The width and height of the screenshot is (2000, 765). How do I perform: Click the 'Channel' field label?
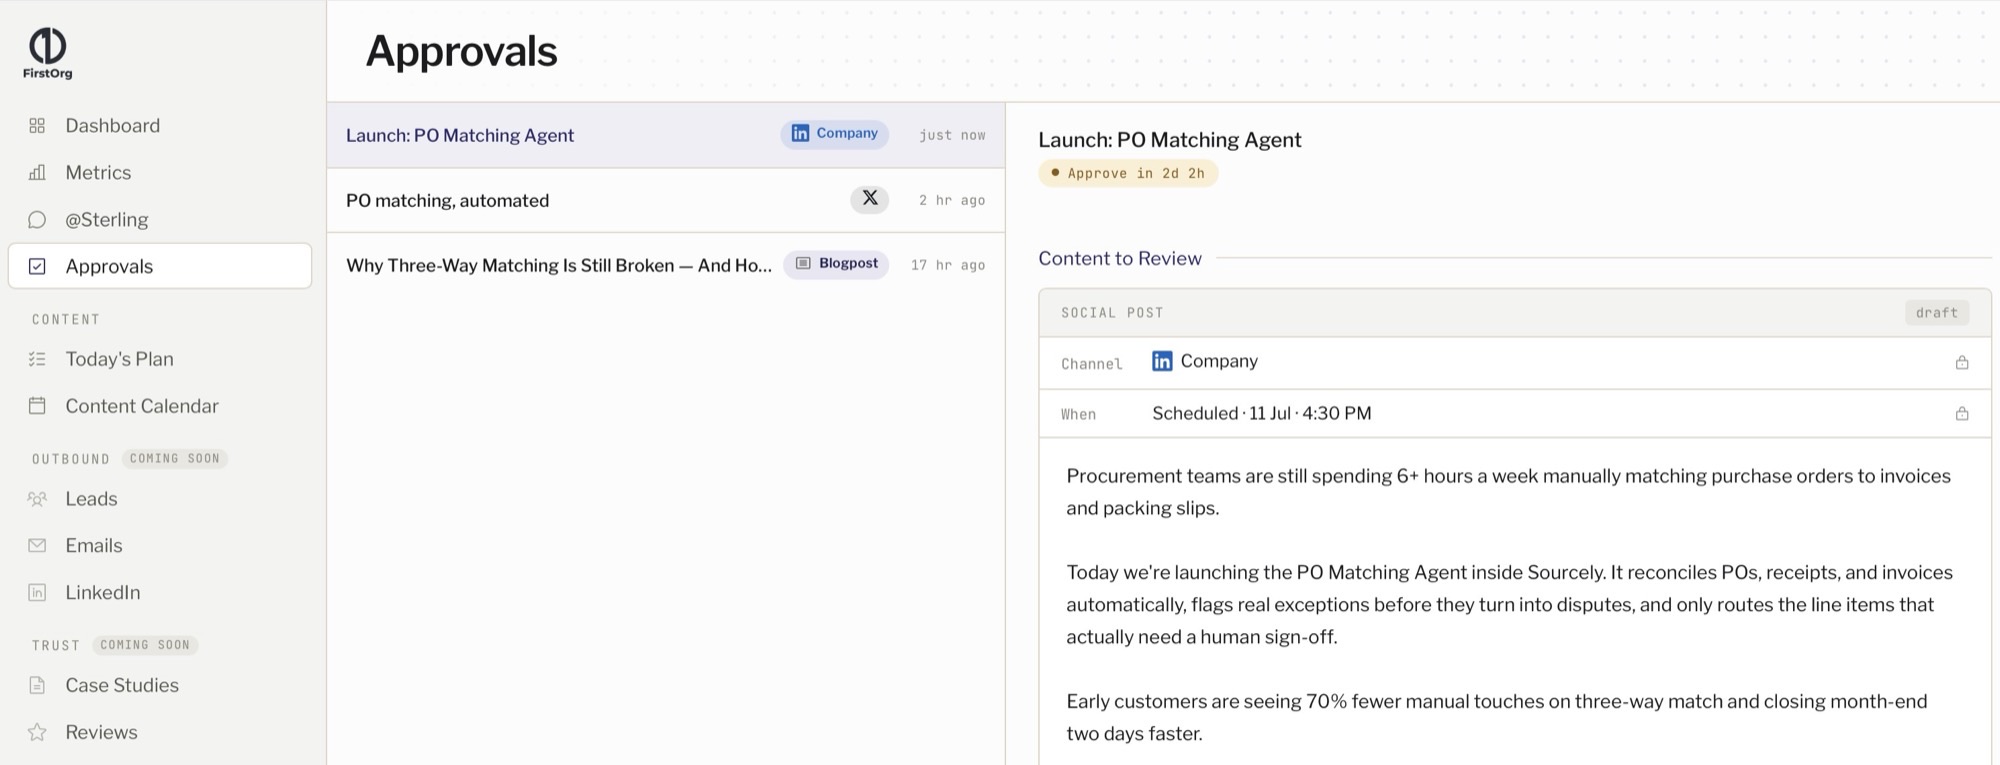(1092, 364)
